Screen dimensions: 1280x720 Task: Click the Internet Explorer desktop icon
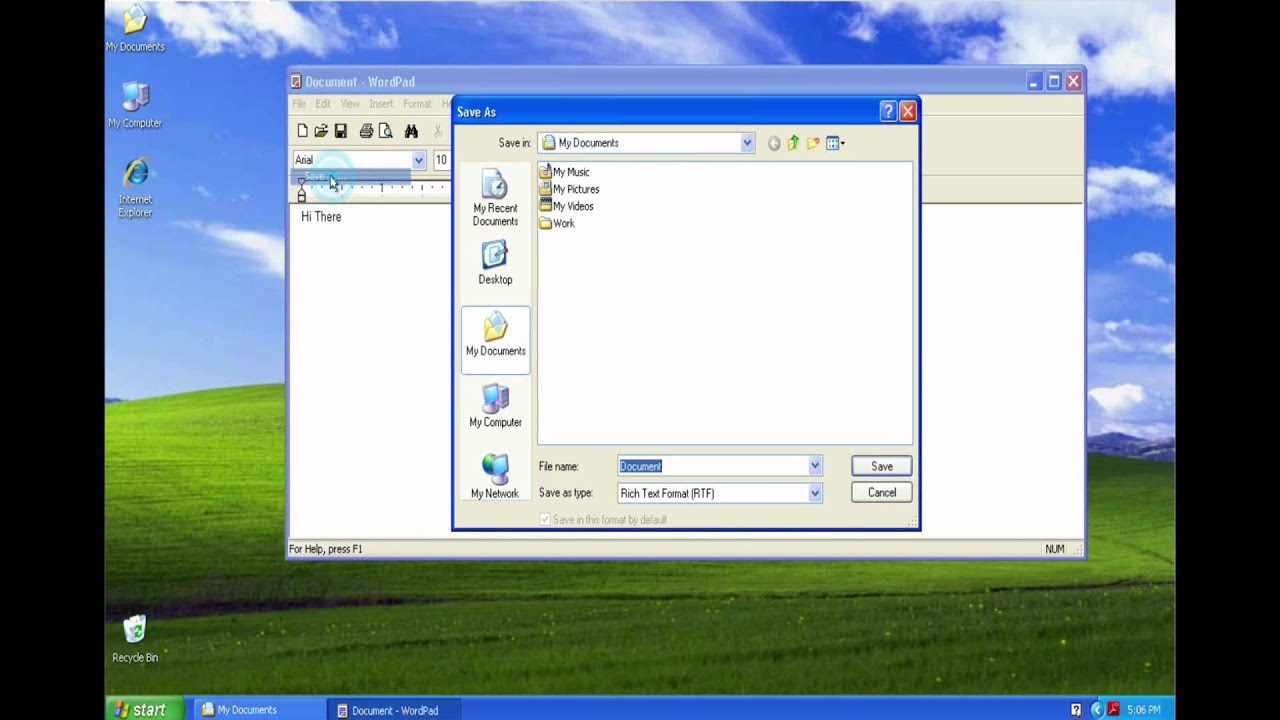tap(135, 188)
